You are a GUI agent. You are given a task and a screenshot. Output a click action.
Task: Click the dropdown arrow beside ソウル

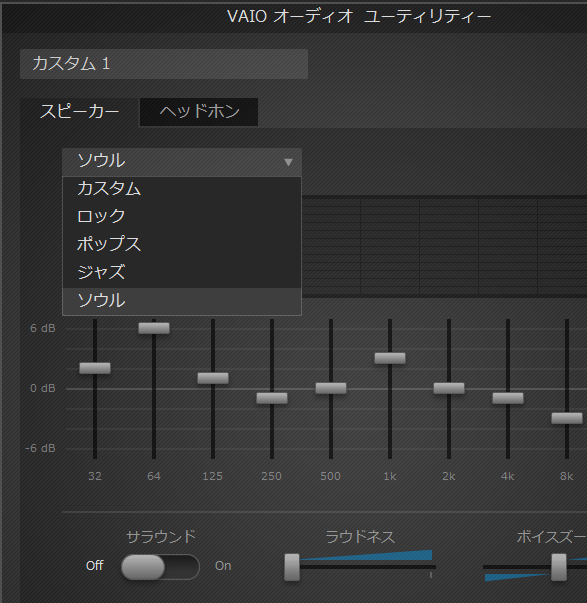tap(288, 162)
